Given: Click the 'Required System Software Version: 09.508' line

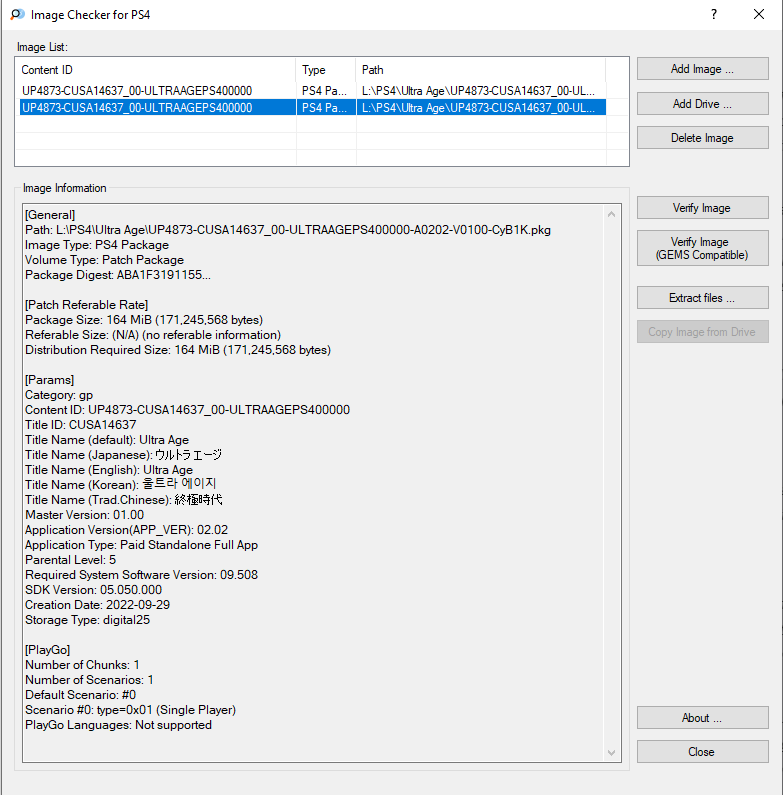Looking at the screenshot, I should pos(141,575).
